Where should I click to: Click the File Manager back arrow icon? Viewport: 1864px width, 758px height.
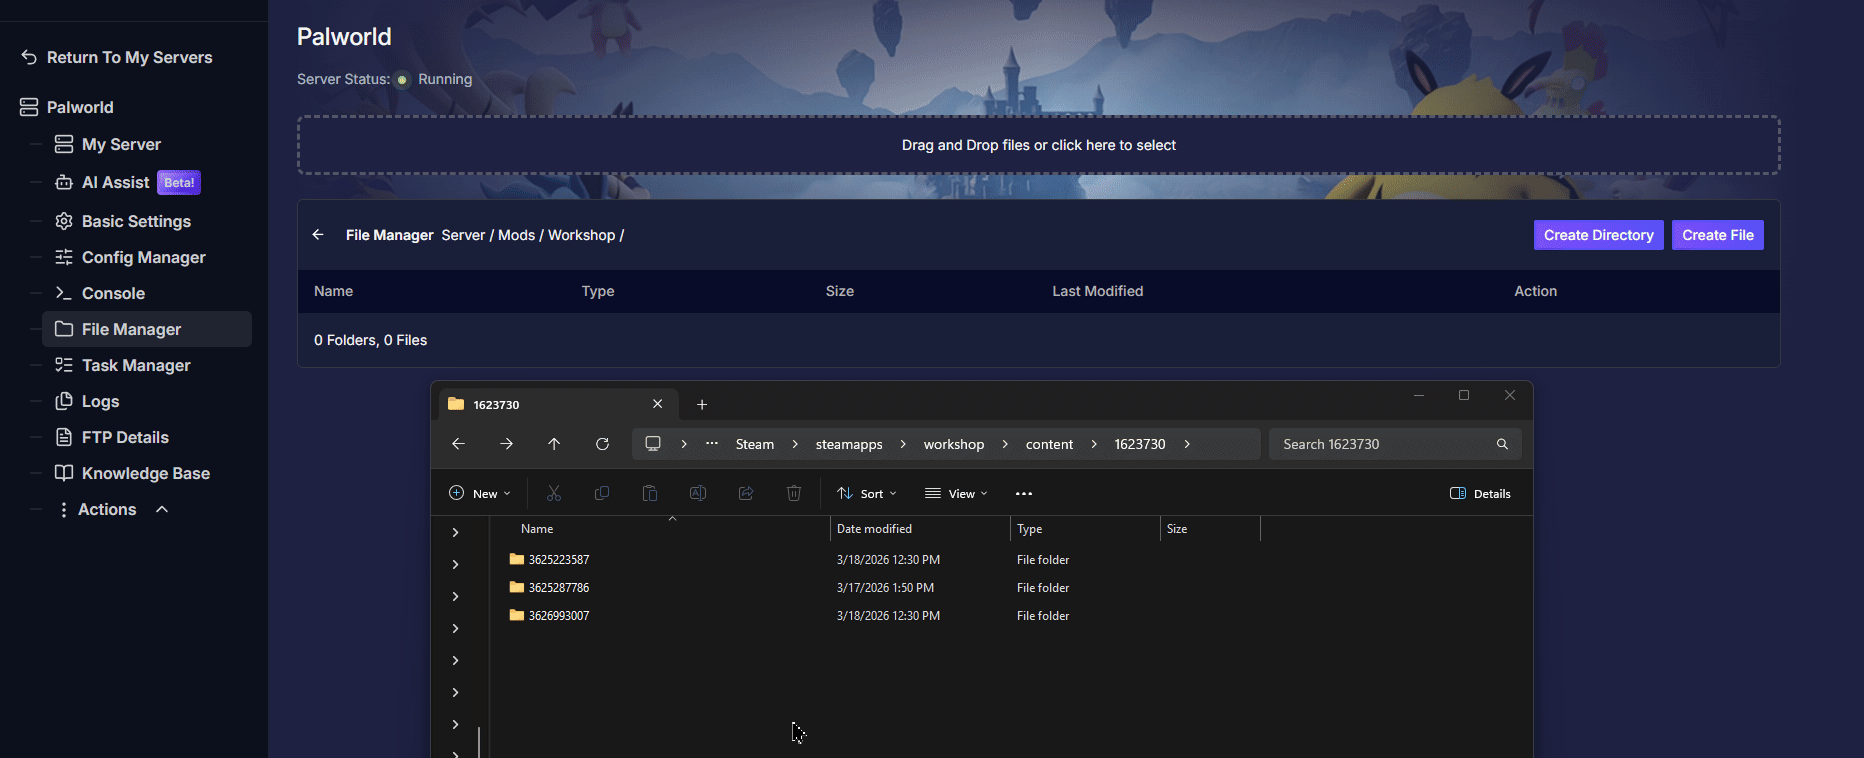pyautogui.click(x=318, y=235)
